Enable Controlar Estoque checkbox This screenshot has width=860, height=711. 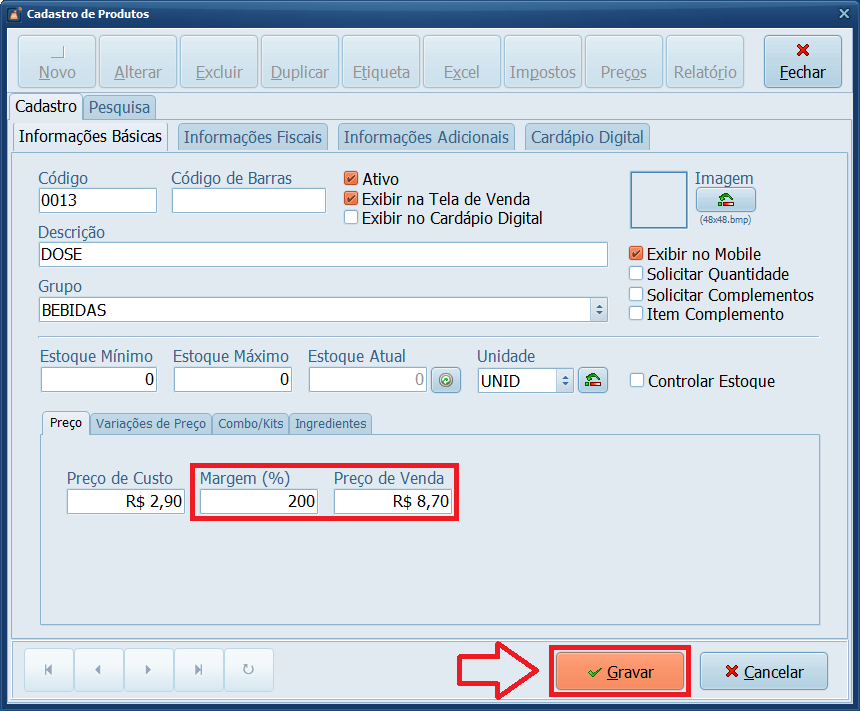[637, 380]
